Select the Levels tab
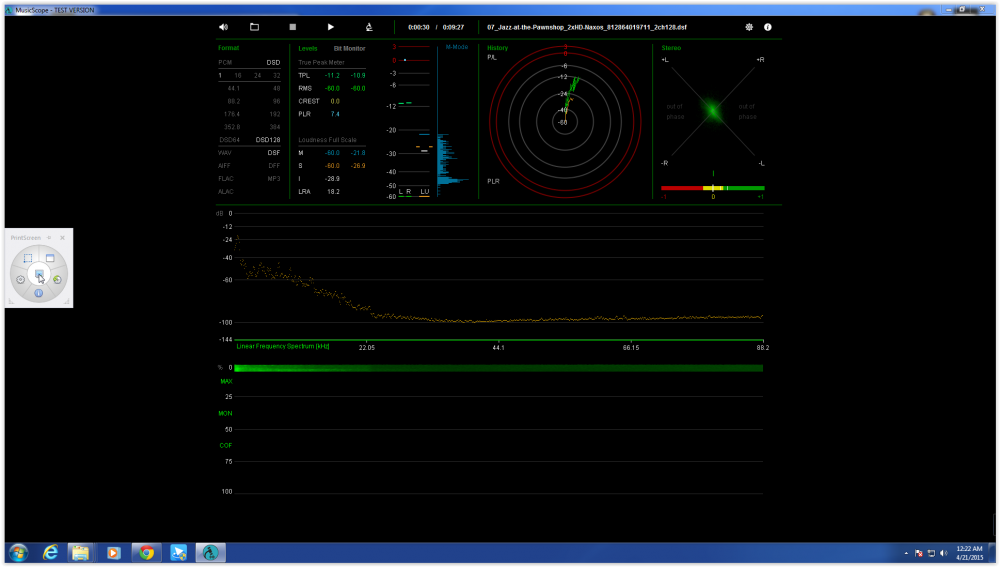Image resolution: width=1000 pixels, height=567 pixels. coord(307,48)
